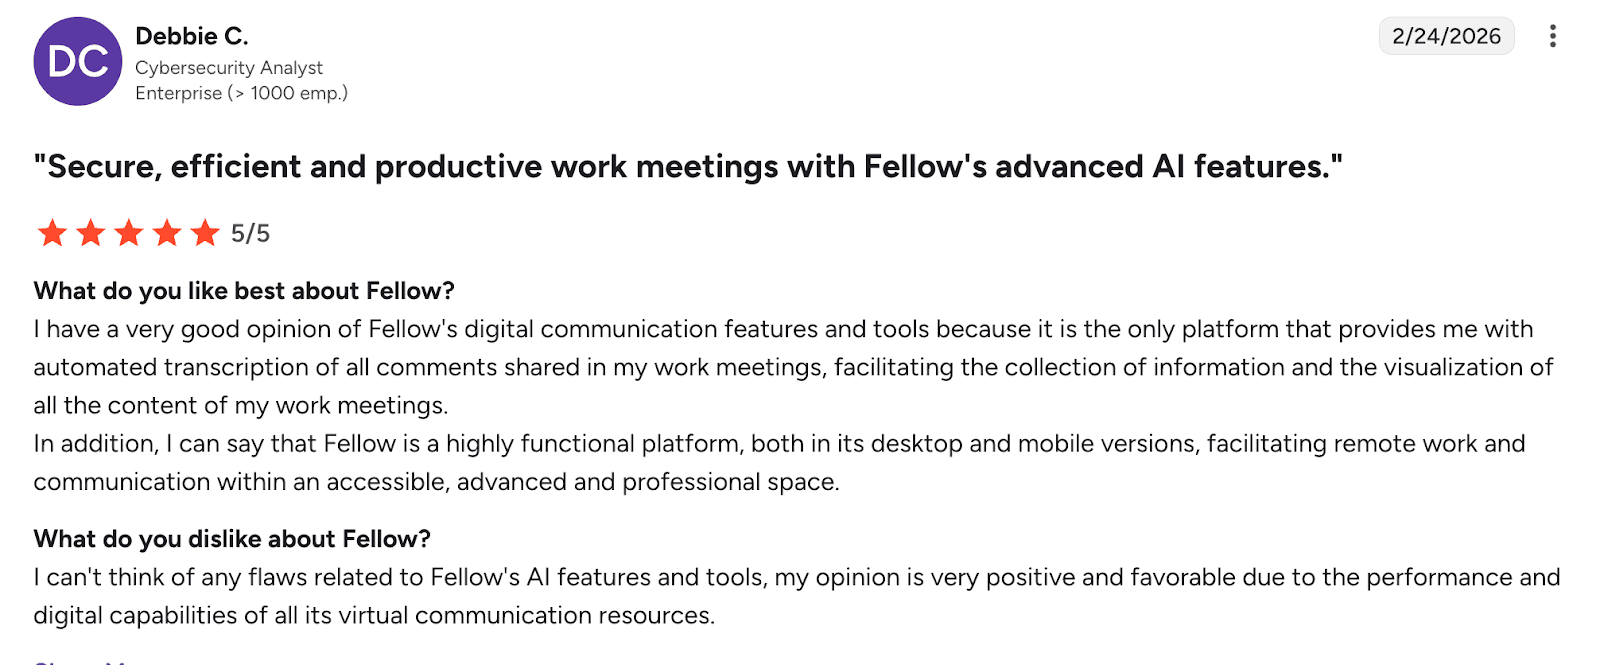Click the purple DC avatar
The width and height of the screenshot is (1600, 665).
click(x=78, y=62)
